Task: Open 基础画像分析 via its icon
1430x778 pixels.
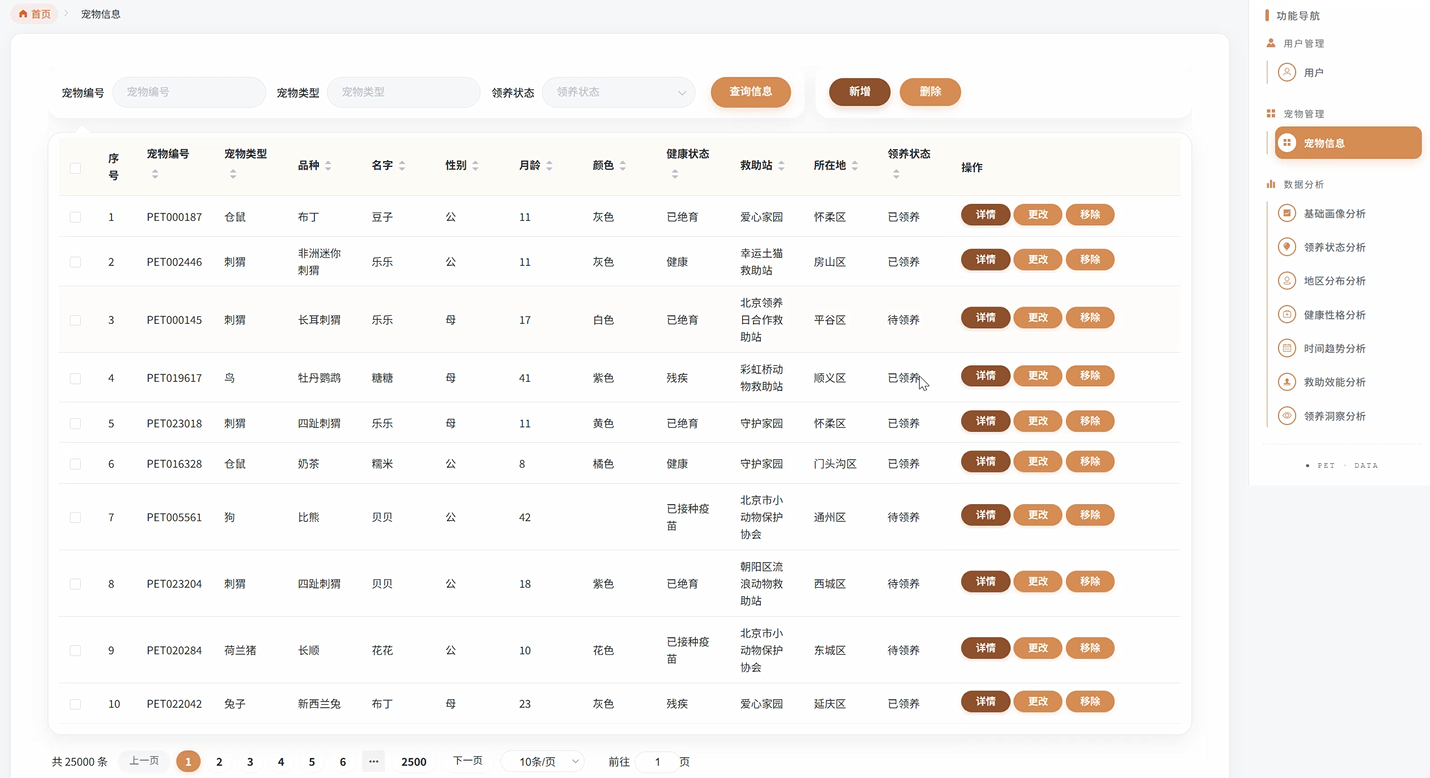Action: point(1287,213)
